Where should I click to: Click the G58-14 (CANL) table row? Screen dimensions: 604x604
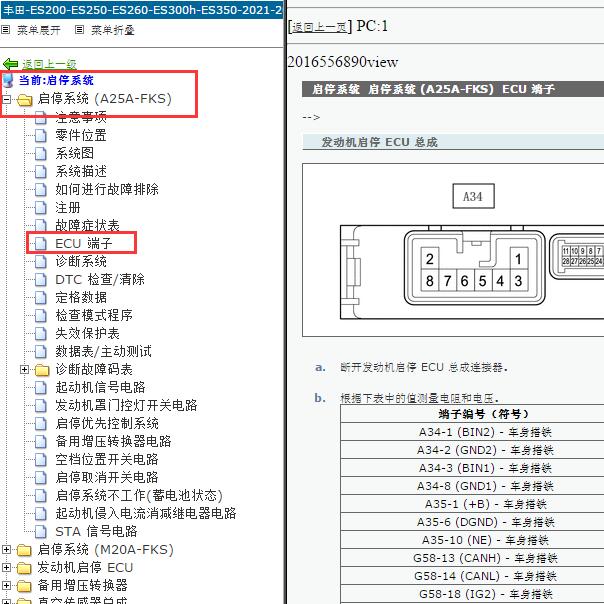tap(472, 576)
